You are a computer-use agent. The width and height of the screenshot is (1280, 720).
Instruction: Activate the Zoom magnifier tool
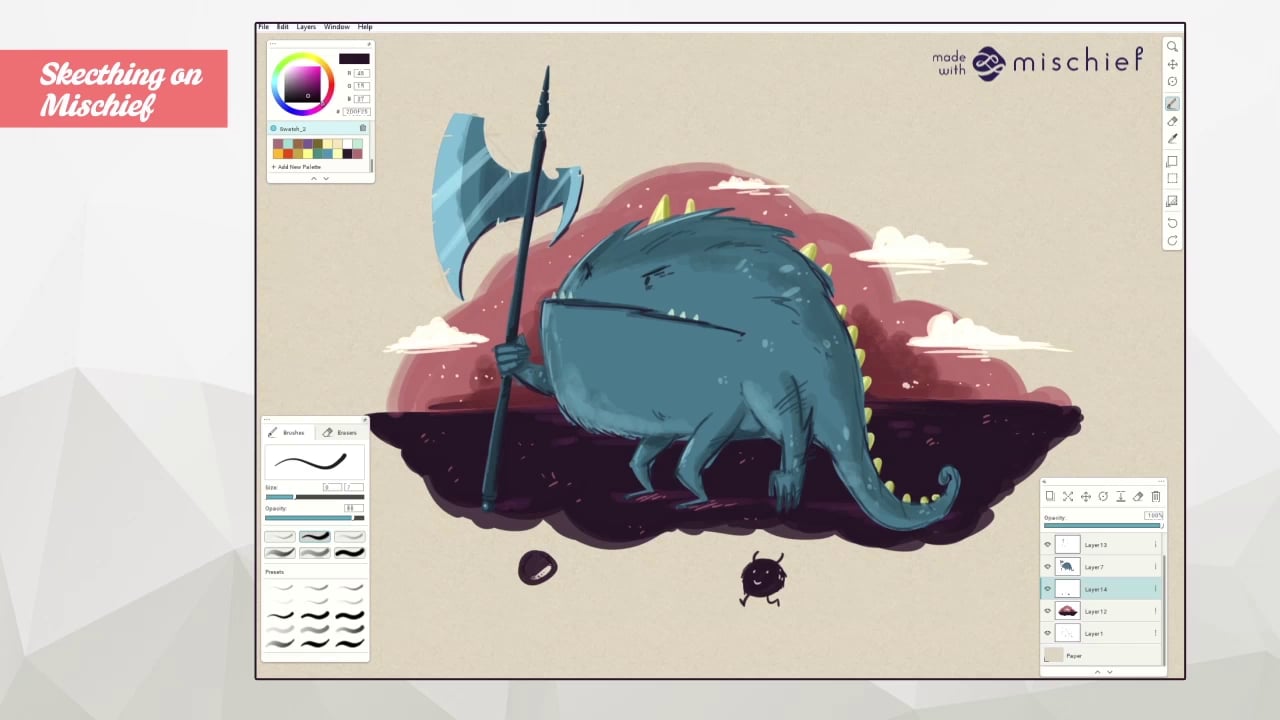pyautogui.click(x=1172, y=46)
